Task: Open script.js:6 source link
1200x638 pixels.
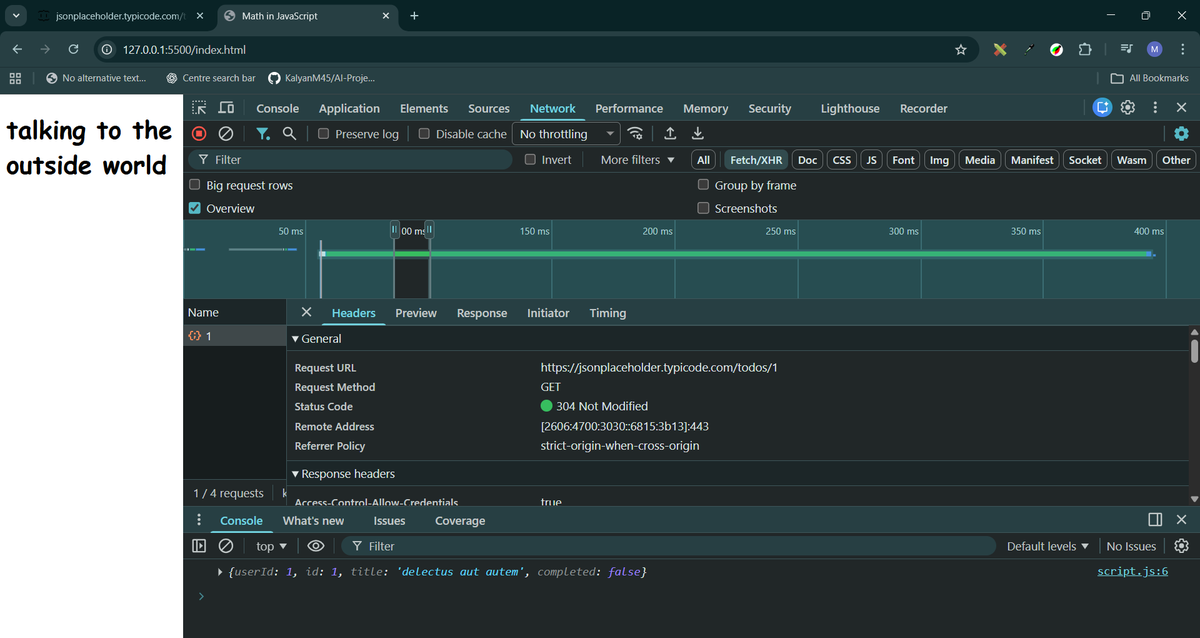Action: 1133,571
